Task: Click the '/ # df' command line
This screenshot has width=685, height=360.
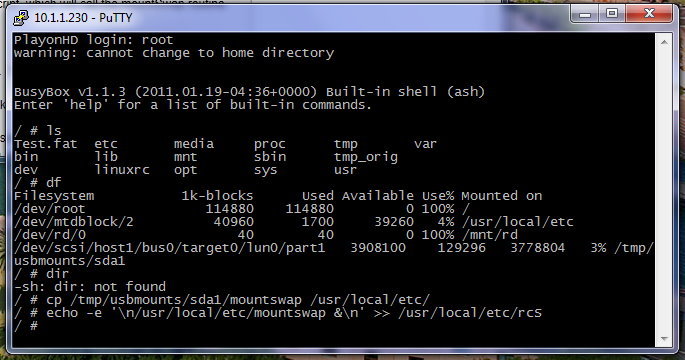Action: (x=38, y=183)
